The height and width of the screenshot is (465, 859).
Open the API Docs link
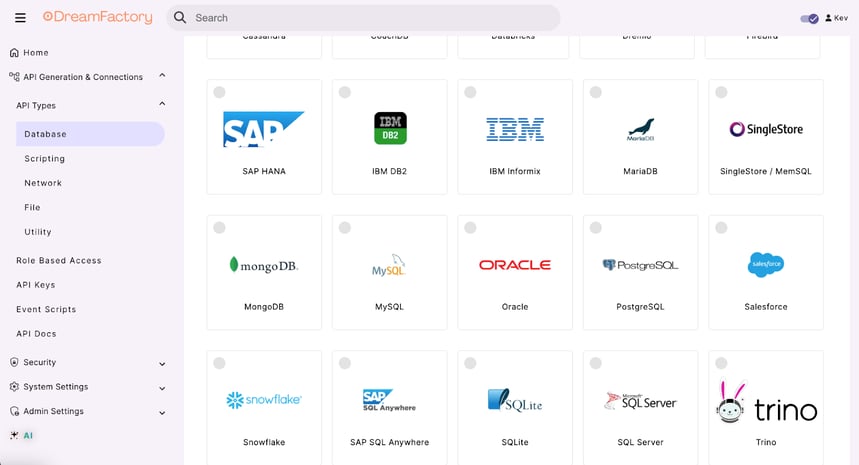pyautogui.click(x=37, y=334)
